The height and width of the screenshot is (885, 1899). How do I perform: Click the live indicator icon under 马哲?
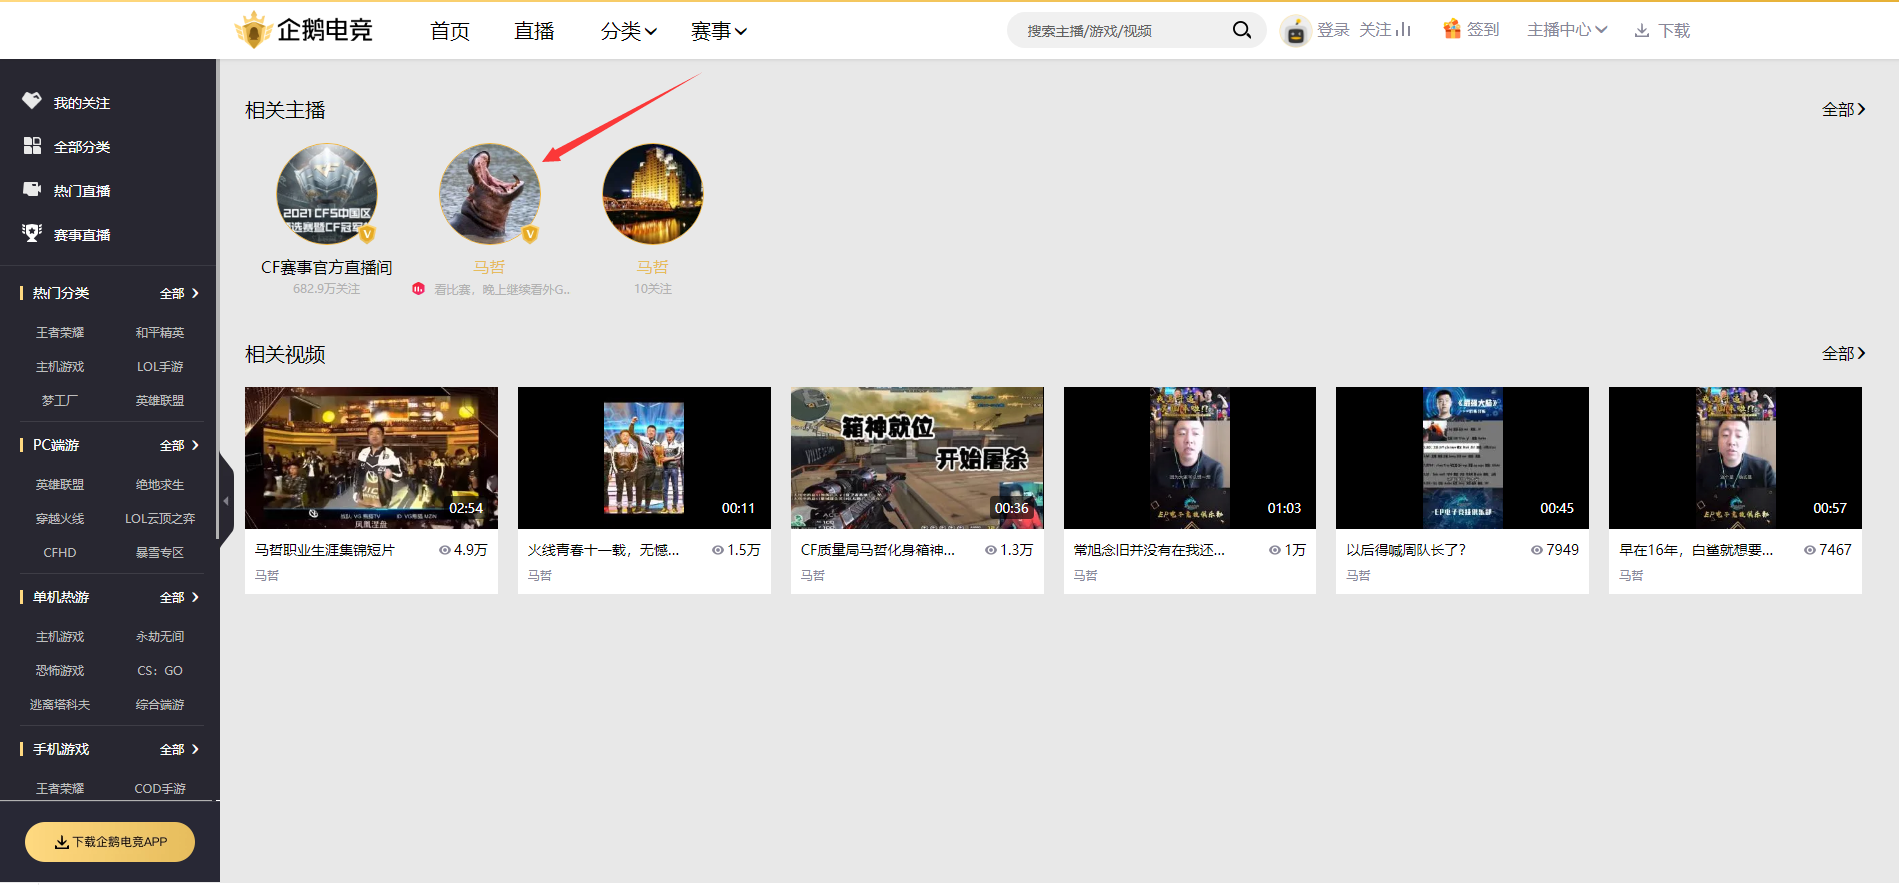point(418,289)
